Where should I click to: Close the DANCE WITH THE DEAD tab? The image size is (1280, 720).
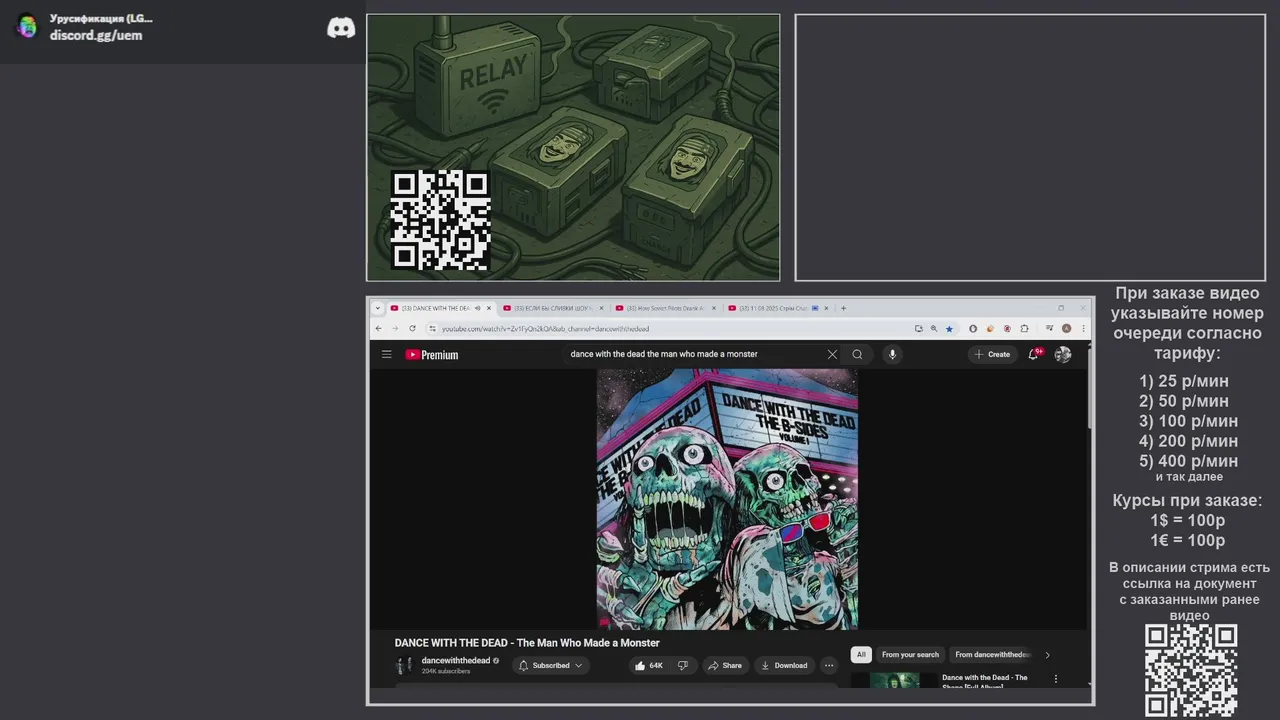tap(489, 308)
